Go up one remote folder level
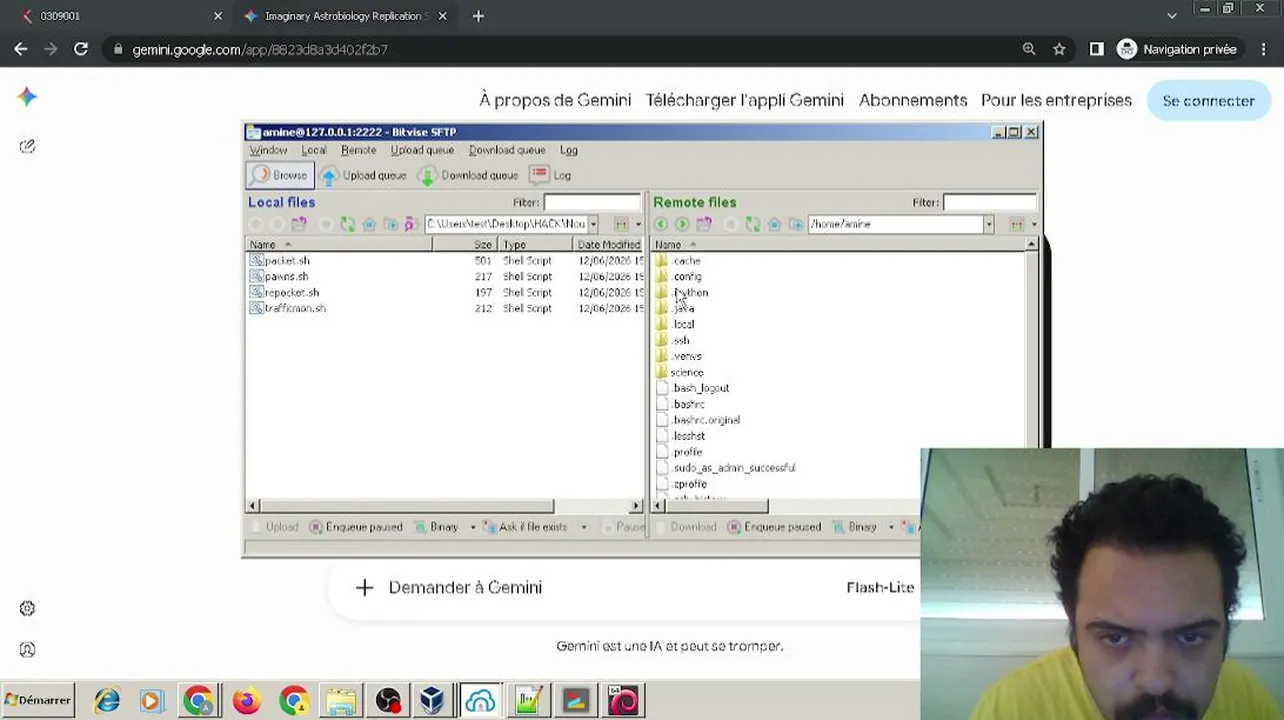This screenshot has width=1284, height=720. [704, 224]
